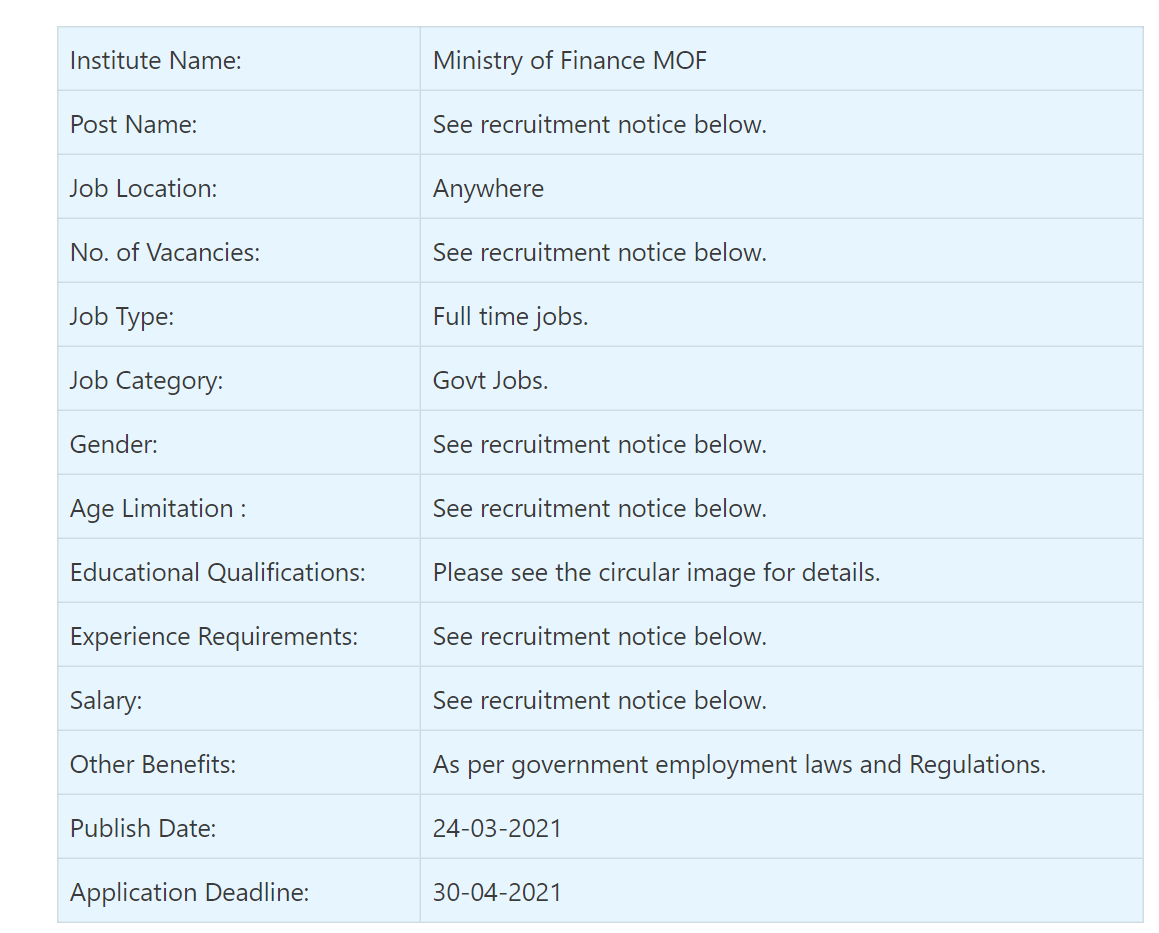Click the 'Anywhere' job location value
1159x933 pixels.
(488, 189)
